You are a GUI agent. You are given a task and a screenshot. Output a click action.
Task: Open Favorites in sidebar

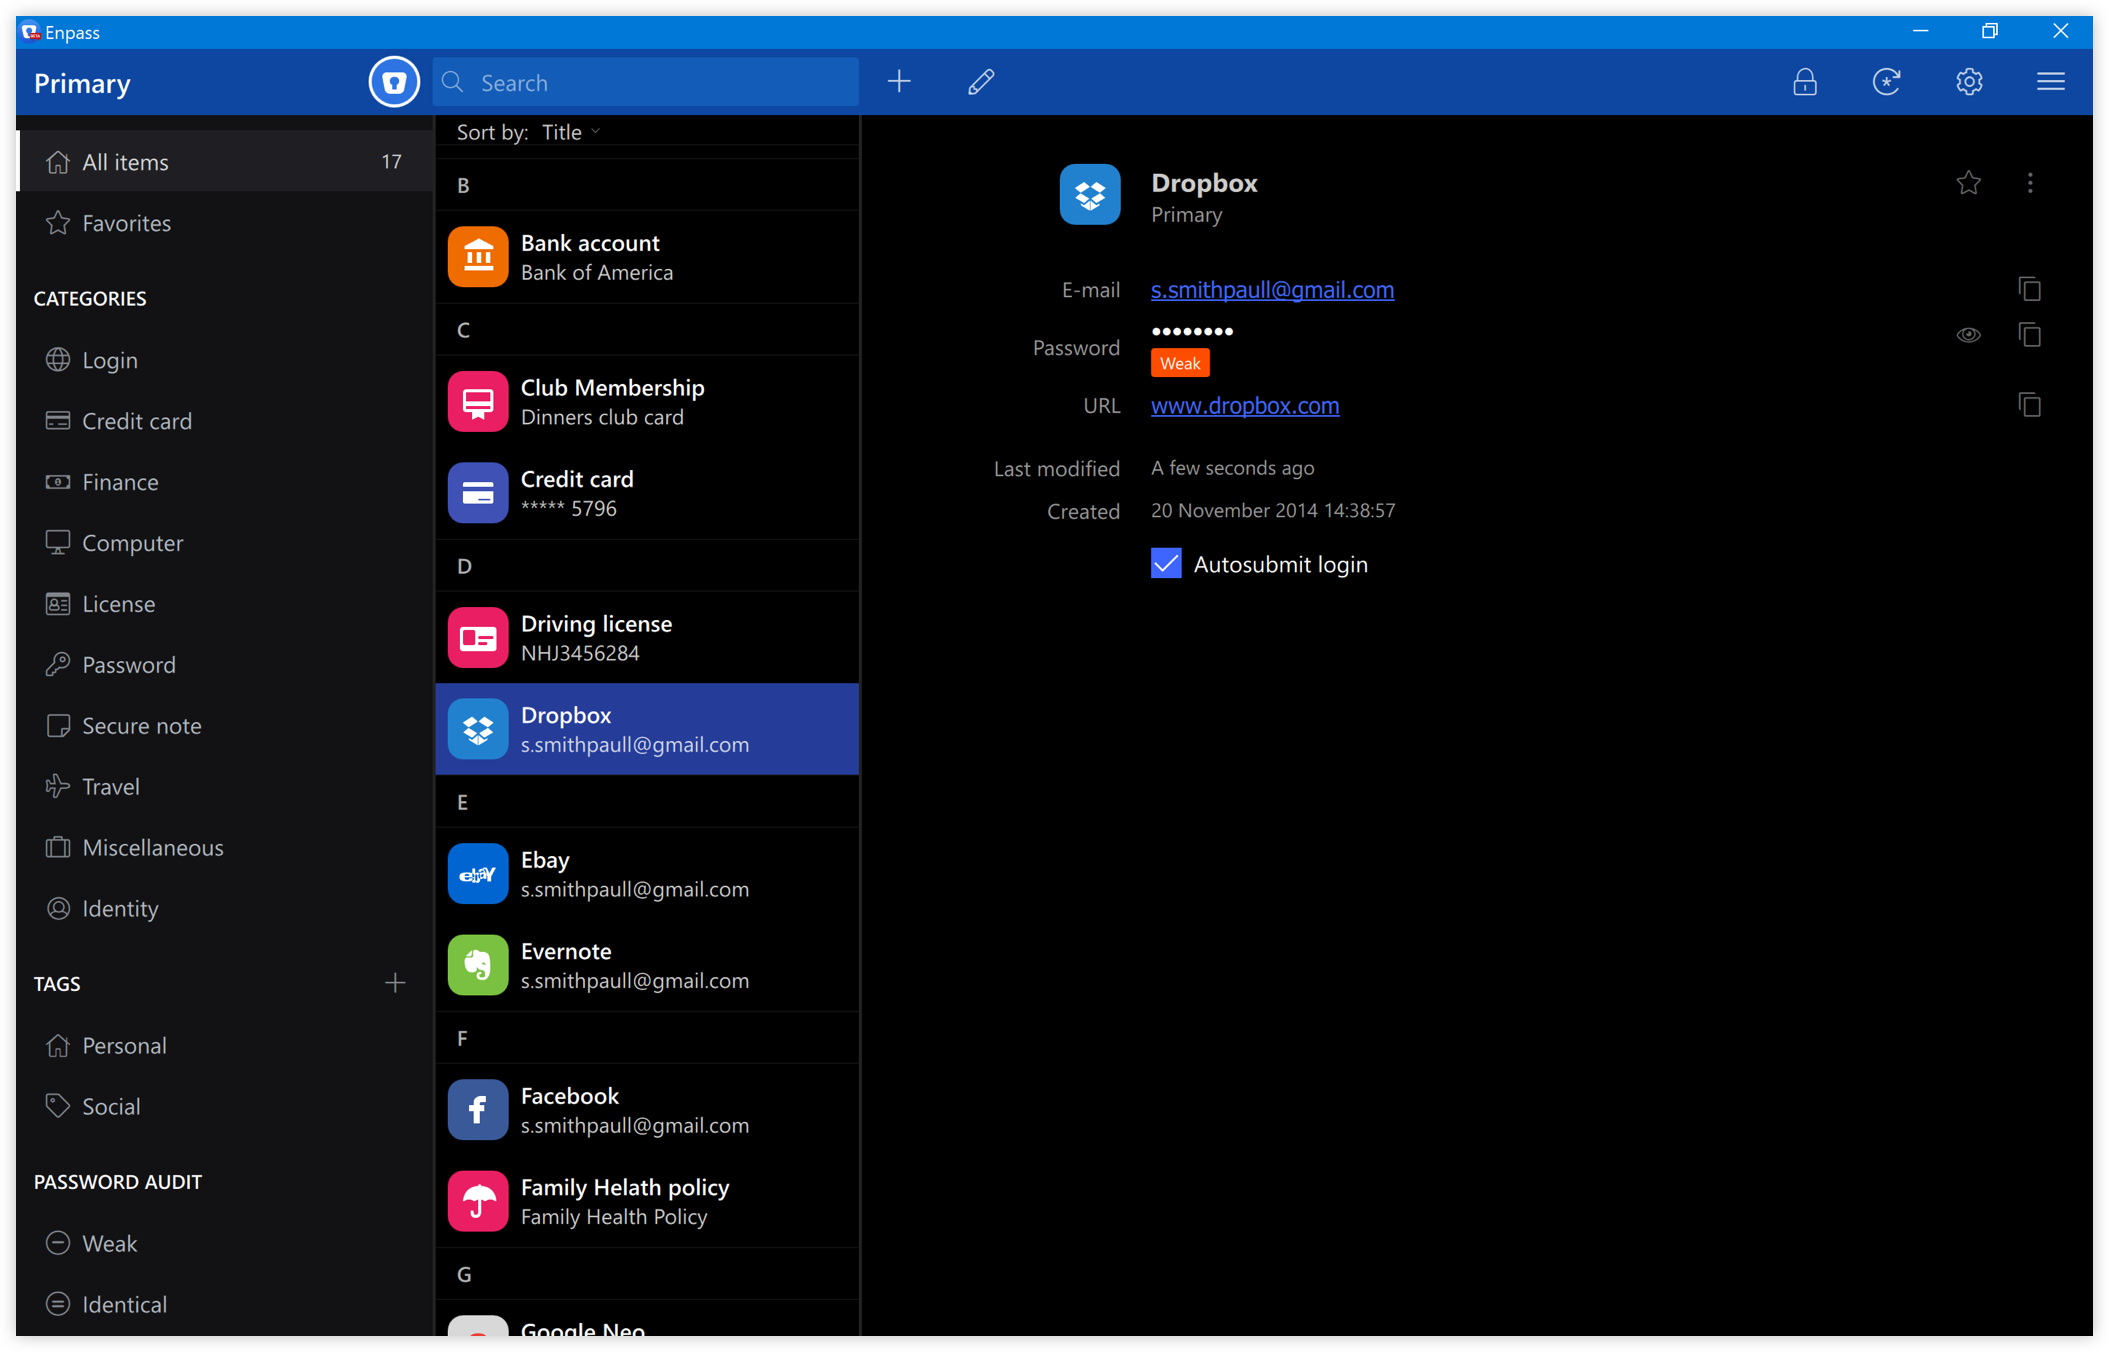pos(225,222)
